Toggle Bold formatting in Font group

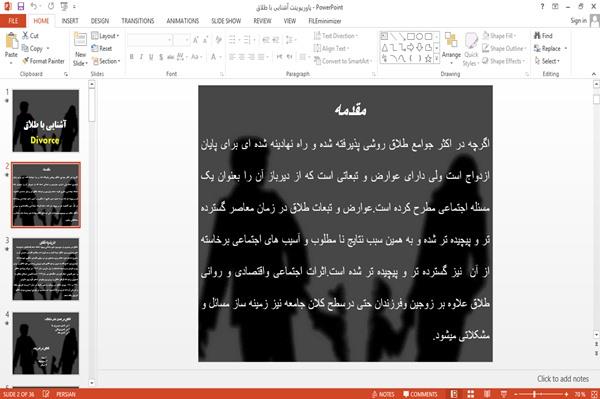132,57
